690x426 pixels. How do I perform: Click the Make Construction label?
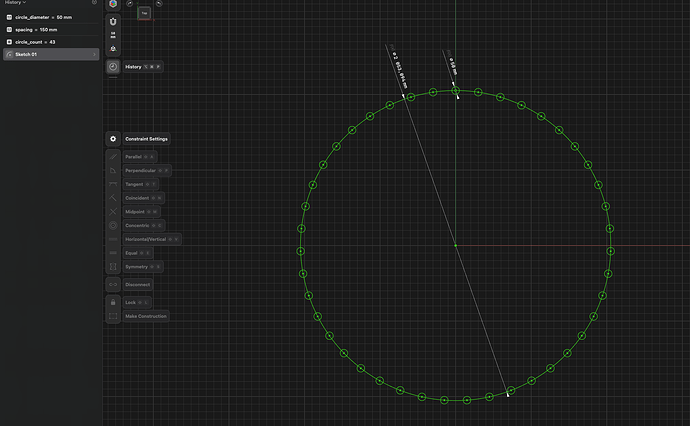pos(146,316)
